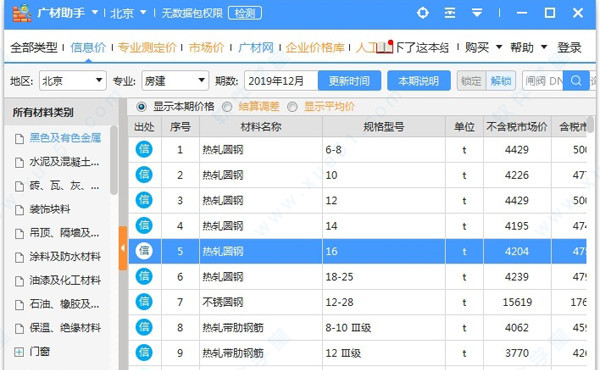Switch to the 企业价格库 tab
Screen dimensions: 600x370
(x=315, y=47)
